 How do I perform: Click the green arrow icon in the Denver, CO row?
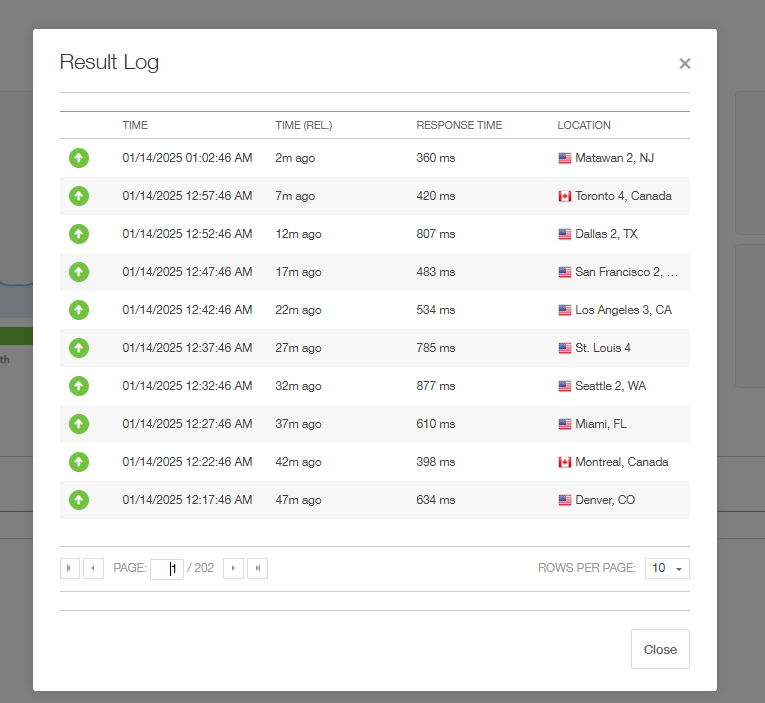click(x=79, y=500)
